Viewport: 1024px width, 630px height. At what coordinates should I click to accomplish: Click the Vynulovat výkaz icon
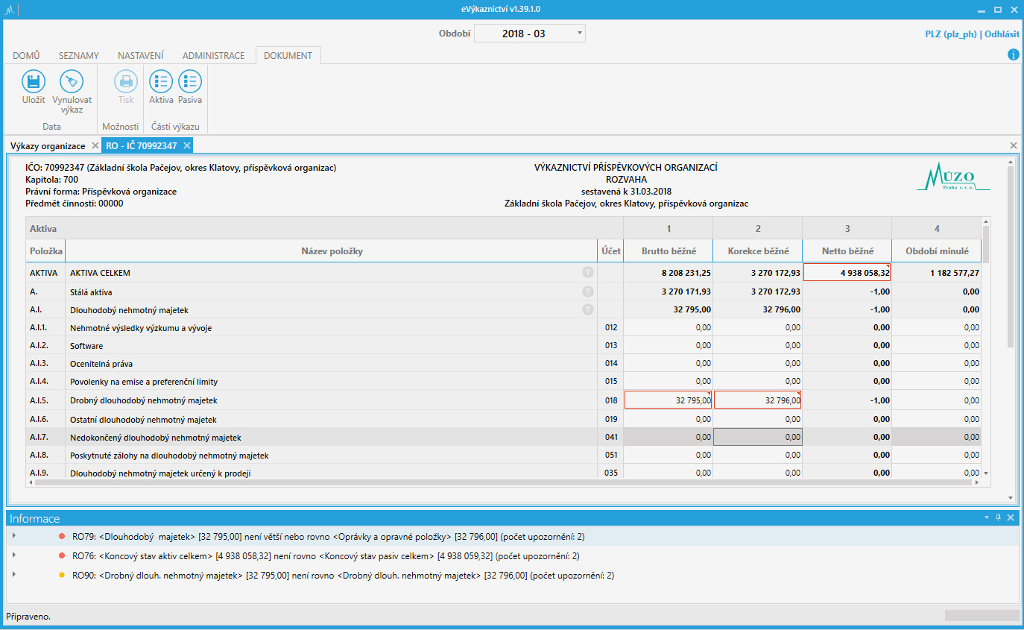click(71, 83)
